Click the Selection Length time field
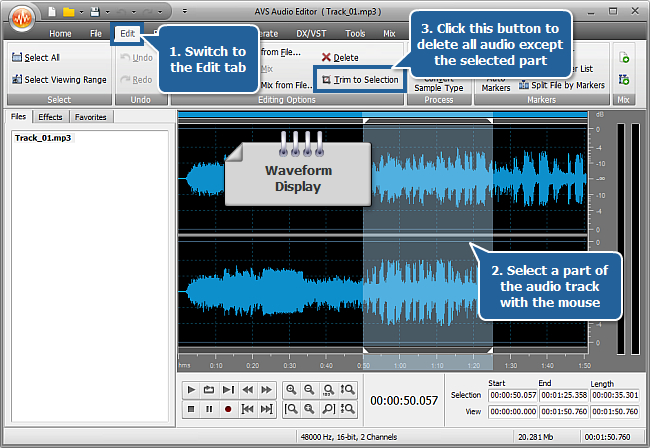Image resolution: width=650 pixels, height=448 pixels. click(x=615, y=395)
